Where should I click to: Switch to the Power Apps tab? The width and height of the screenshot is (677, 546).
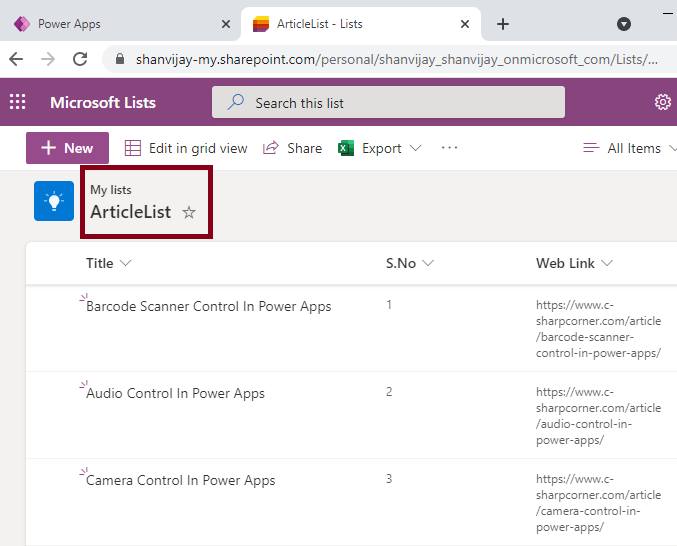(120, 24)
